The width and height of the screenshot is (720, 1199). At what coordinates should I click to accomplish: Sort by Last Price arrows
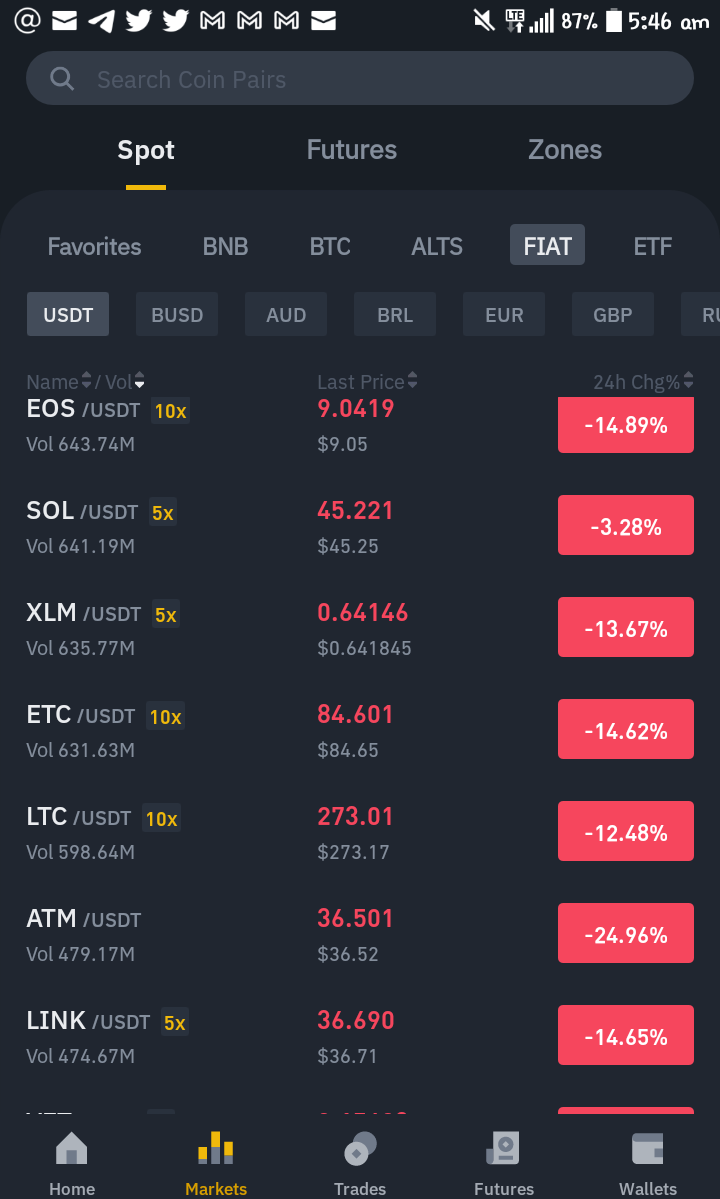[x=413, y=380]
